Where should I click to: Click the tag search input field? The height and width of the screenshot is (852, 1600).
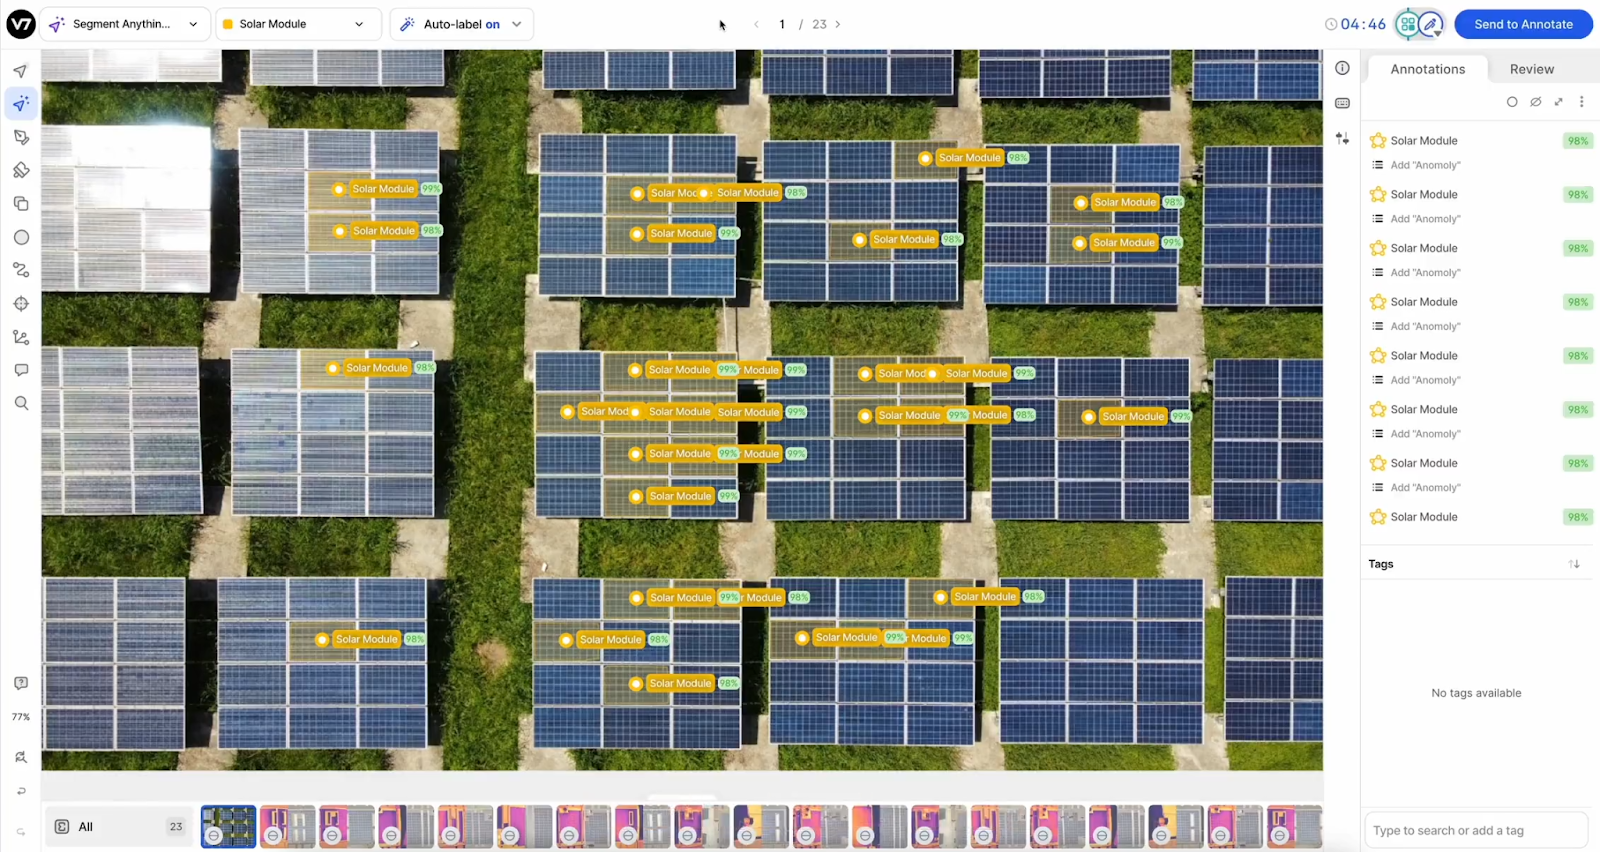click(x=1475, y=830)
